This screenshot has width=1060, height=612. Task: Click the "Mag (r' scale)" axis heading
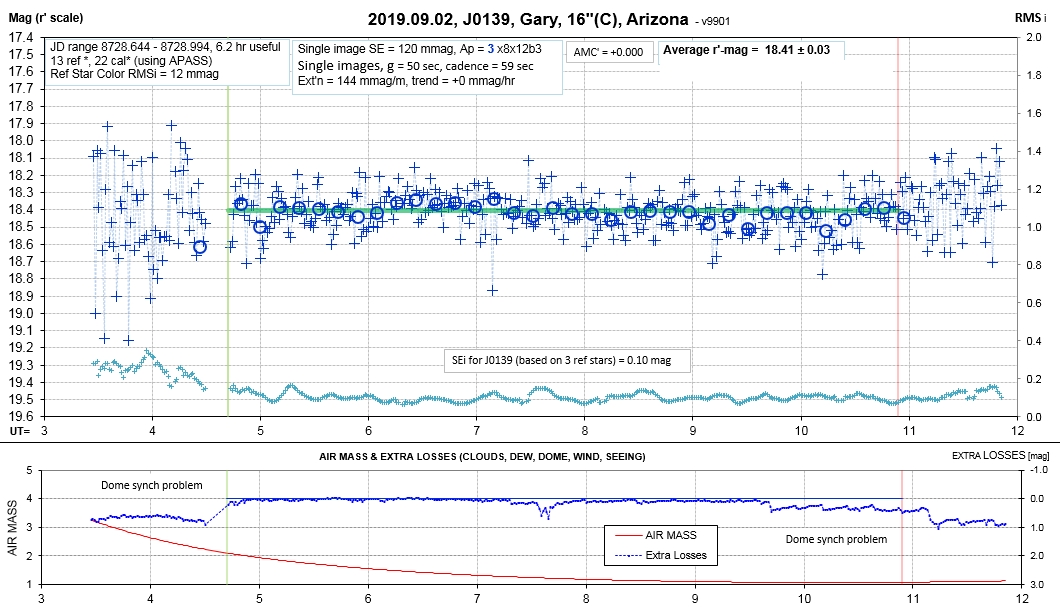(x=46, y=18)
